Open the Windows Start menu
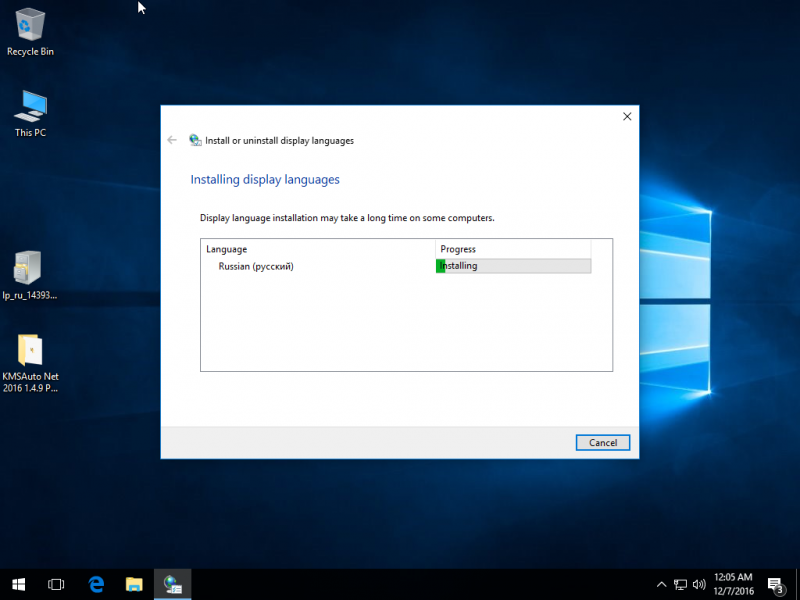Viewport: 800px width, 600px height. (18, 585)
